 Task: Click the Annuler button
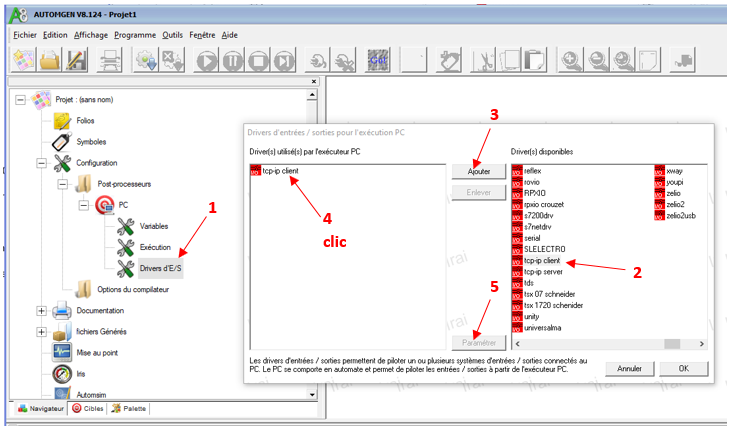629,368
